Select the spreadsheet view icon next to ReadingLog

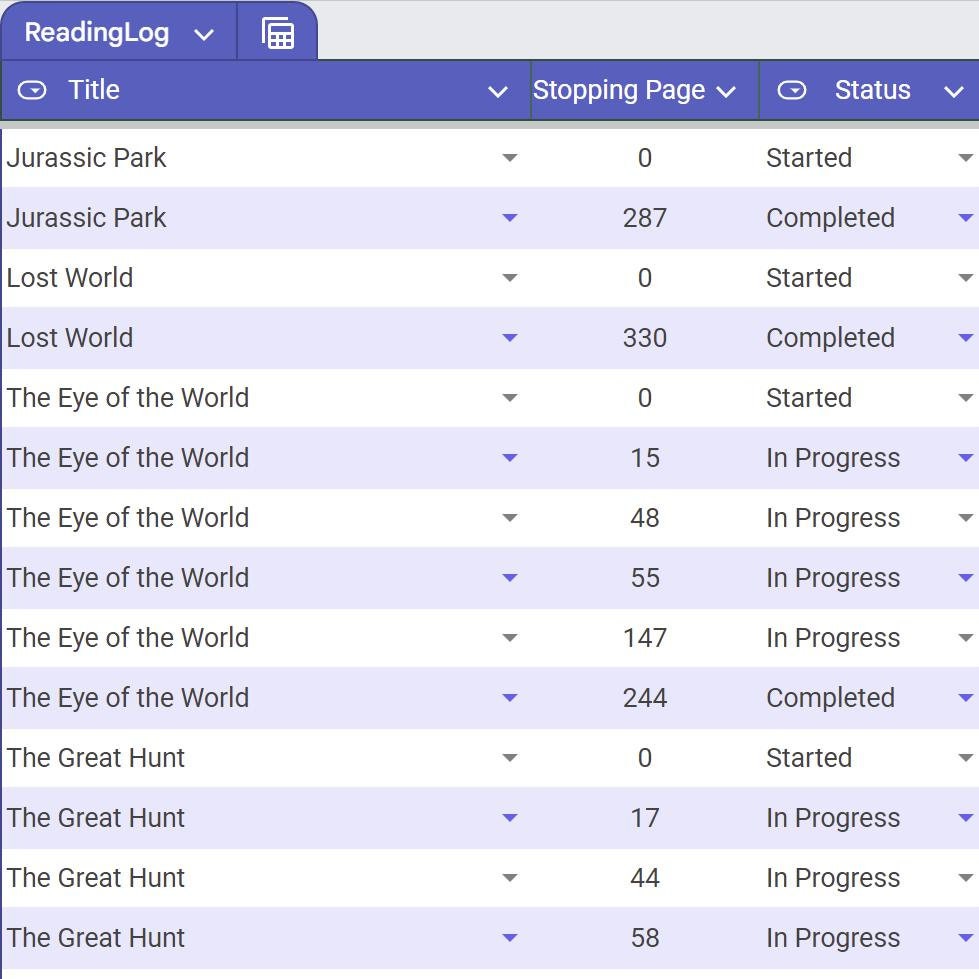277,32
